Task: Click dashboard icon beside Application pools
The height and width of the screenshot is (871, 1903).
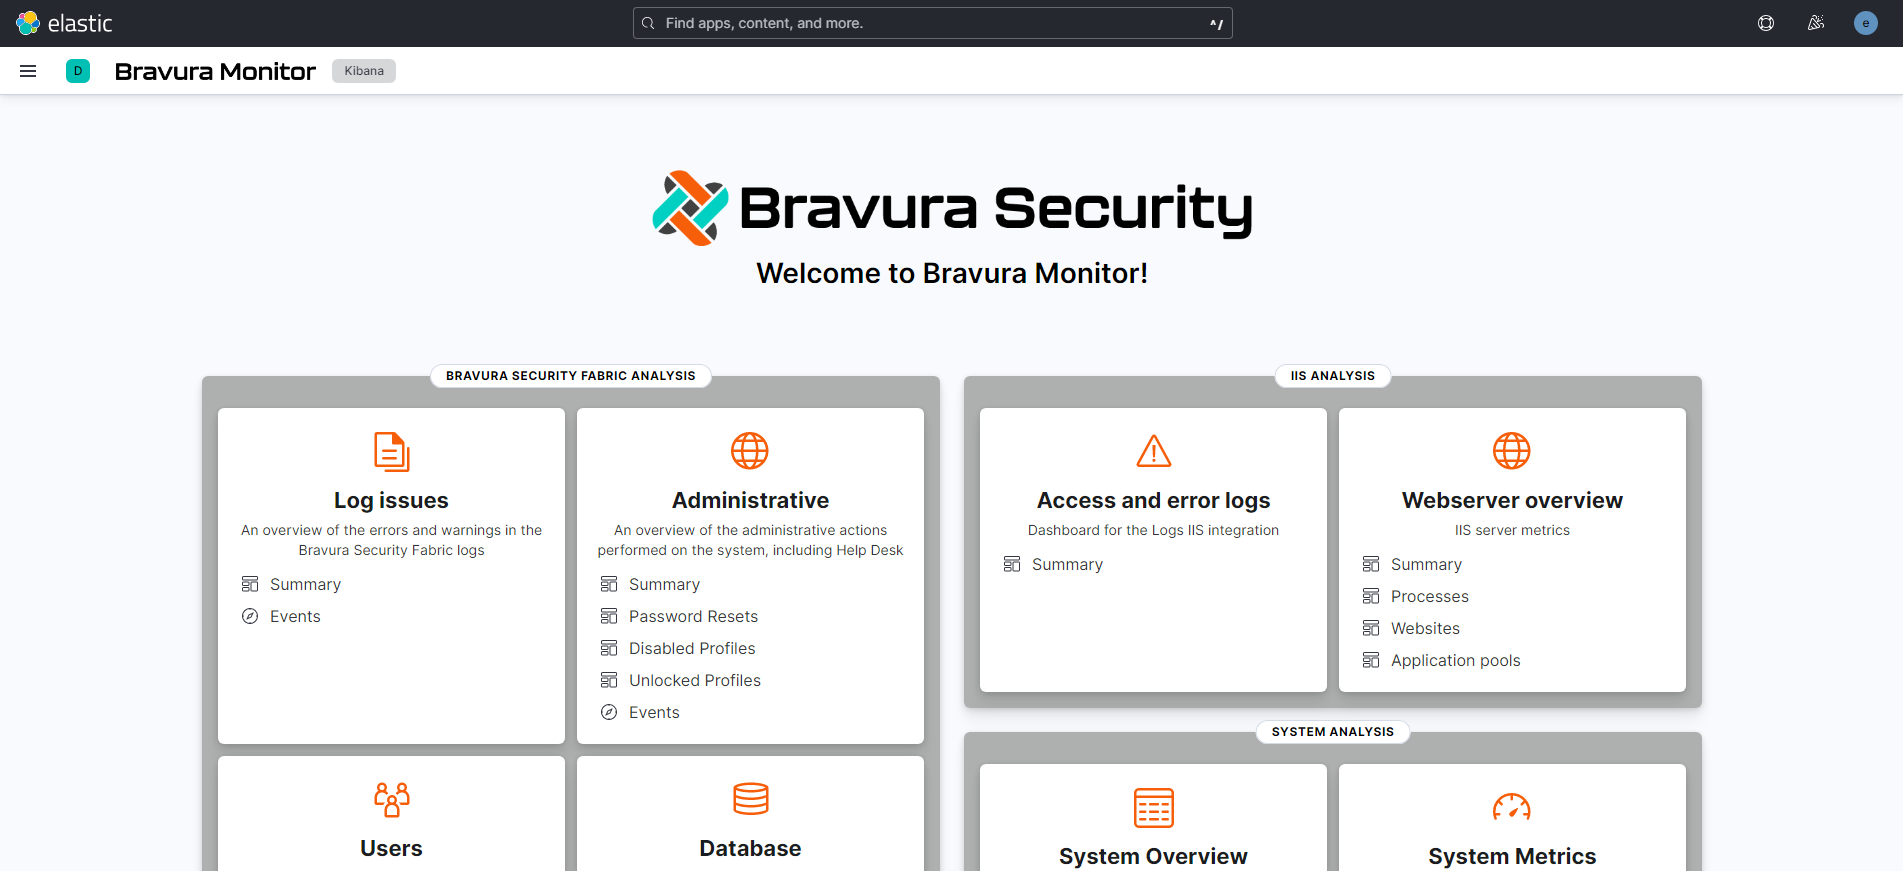Action: (1371, 660)
